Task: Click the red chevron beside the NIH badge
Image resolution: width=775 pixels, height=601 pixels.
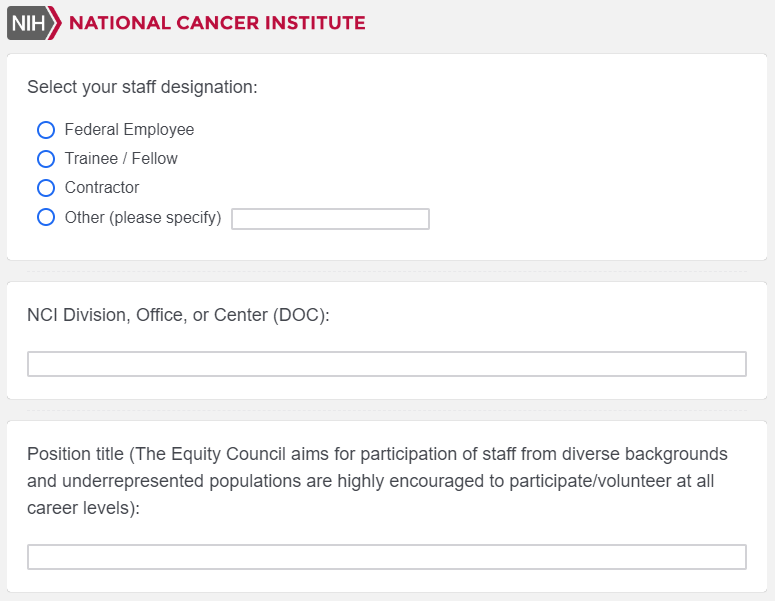Action: pos(55,23)
